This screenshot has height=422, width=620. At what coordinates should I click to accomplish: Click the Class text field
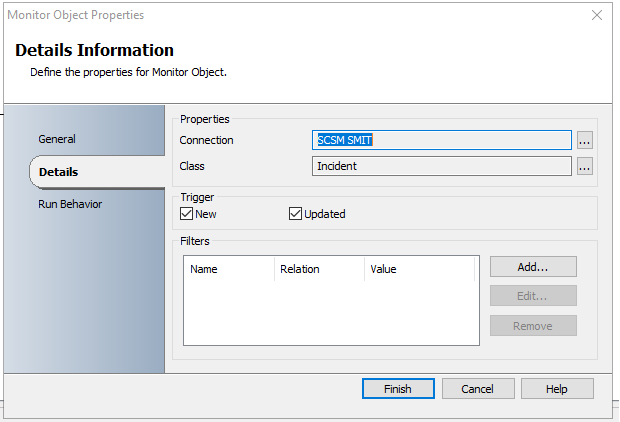[x=442, y=166]
